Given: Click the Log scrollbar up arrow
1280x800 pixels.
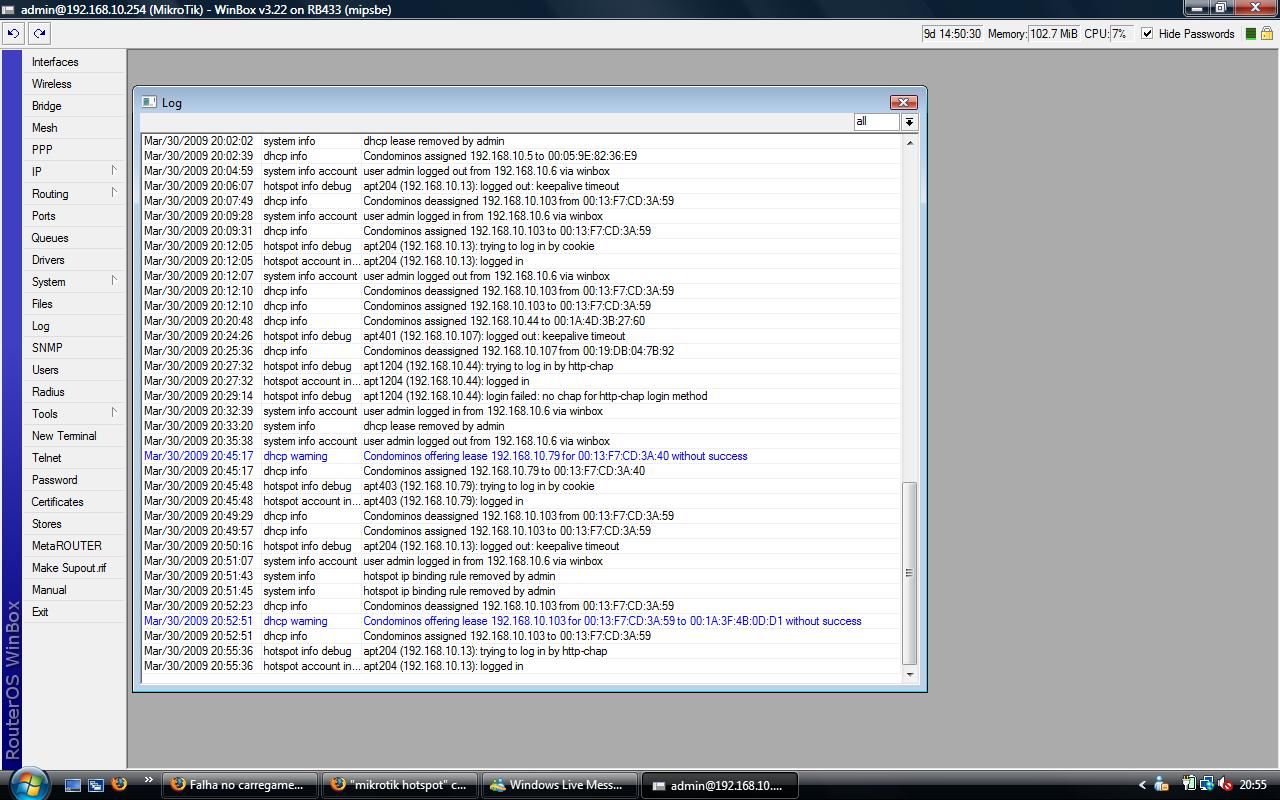Looking at the screenshot, I should (x=909, y=143).
